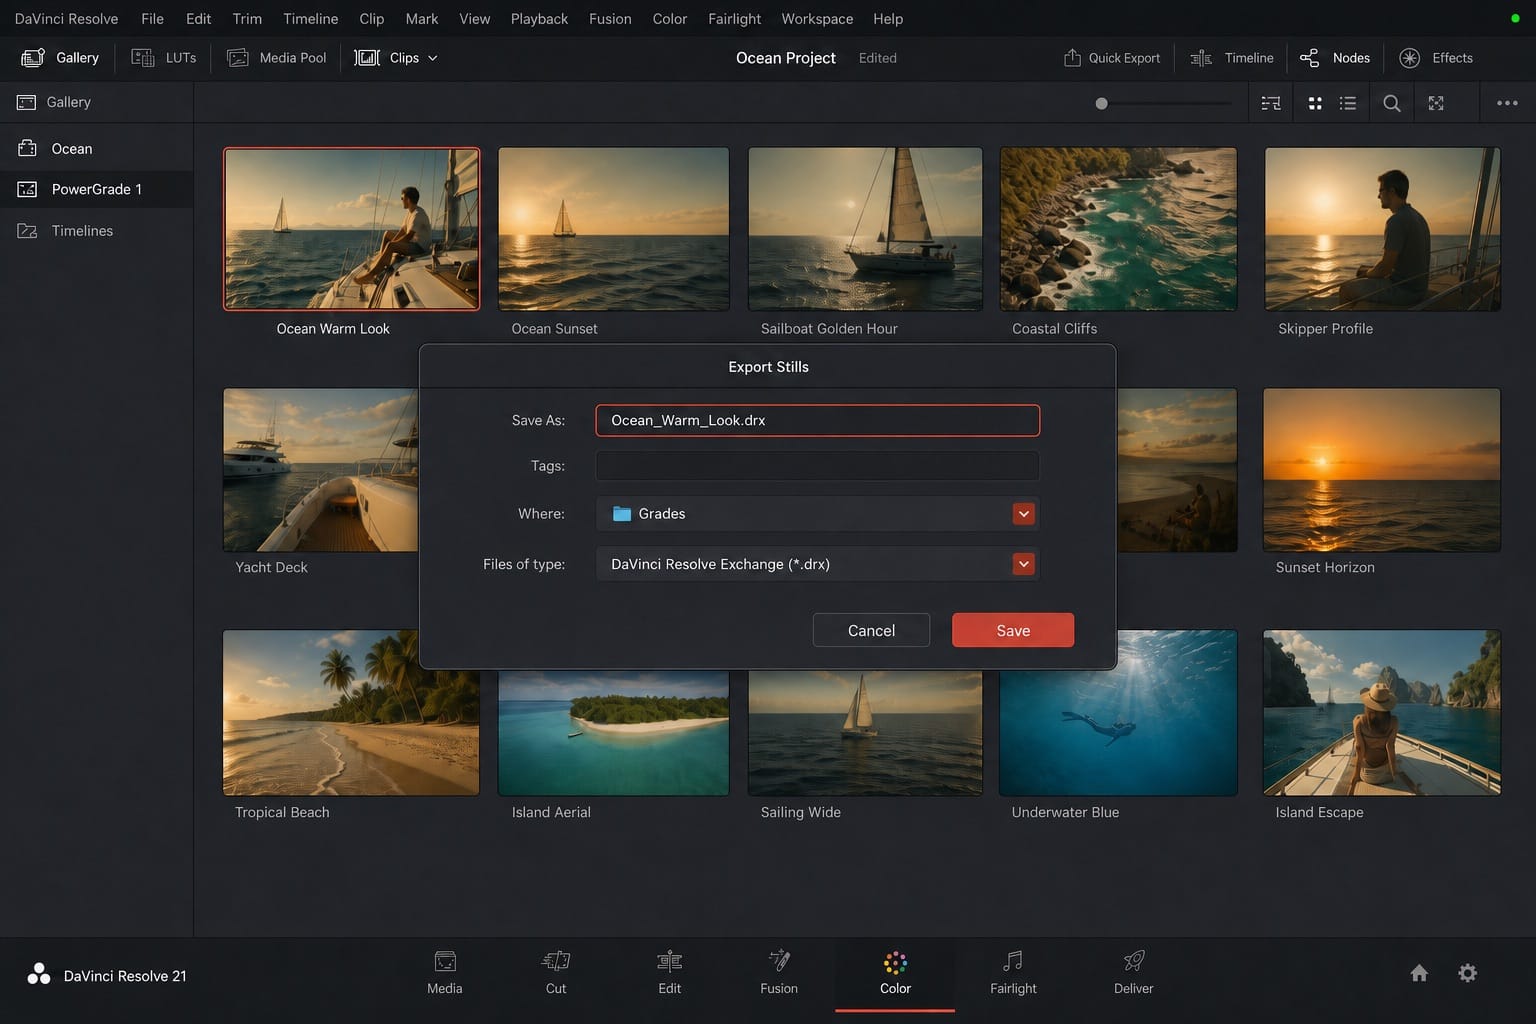Click the Save button in Export Stills
Screen dimensions: 1536x1024
1013,630
